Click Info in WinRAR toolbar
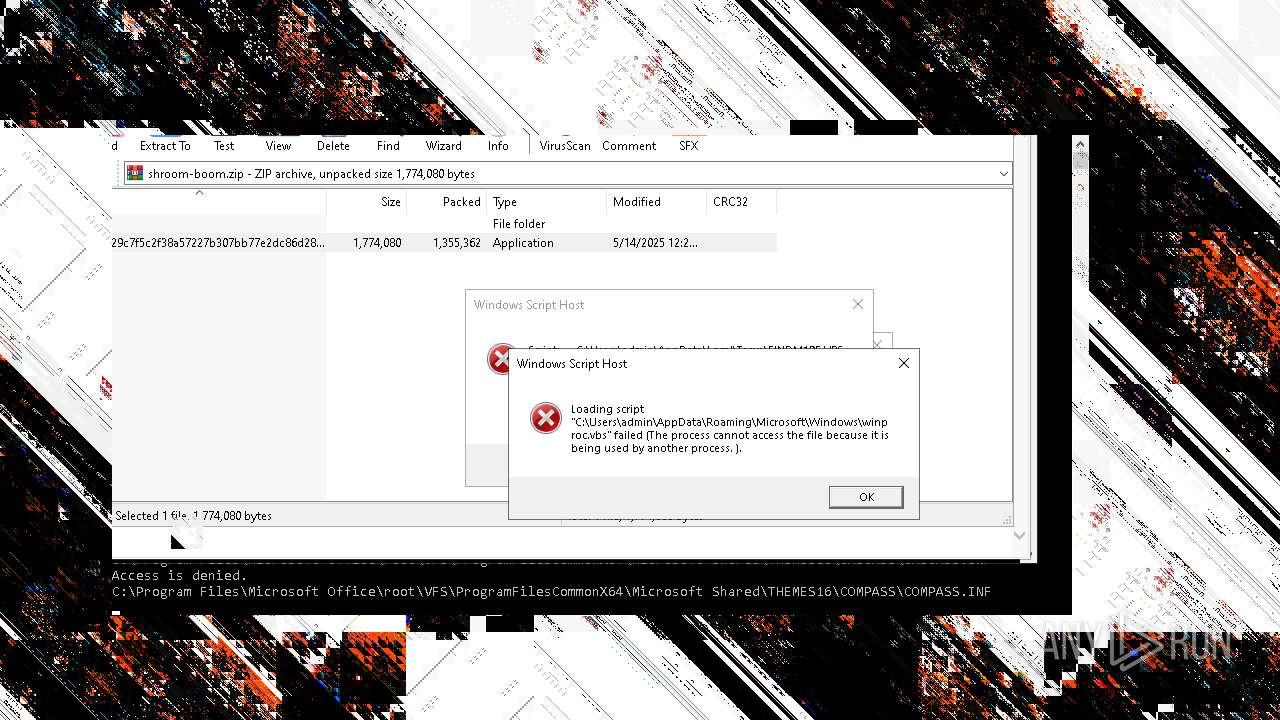Image resolution: width=1280 pixels, height=720 pixels. tap(498, 146)
